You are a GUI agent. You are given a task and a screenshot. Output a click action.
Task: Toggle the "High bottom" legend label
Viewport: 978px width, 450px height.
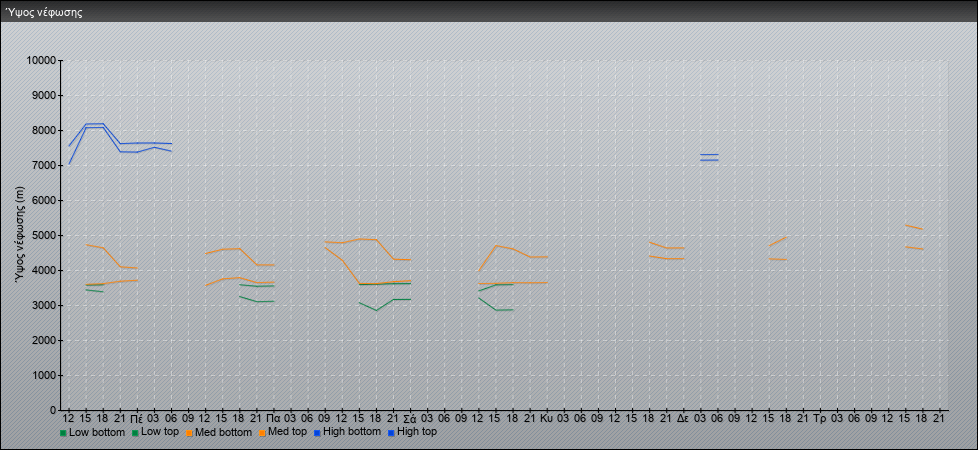coord(352,432)
